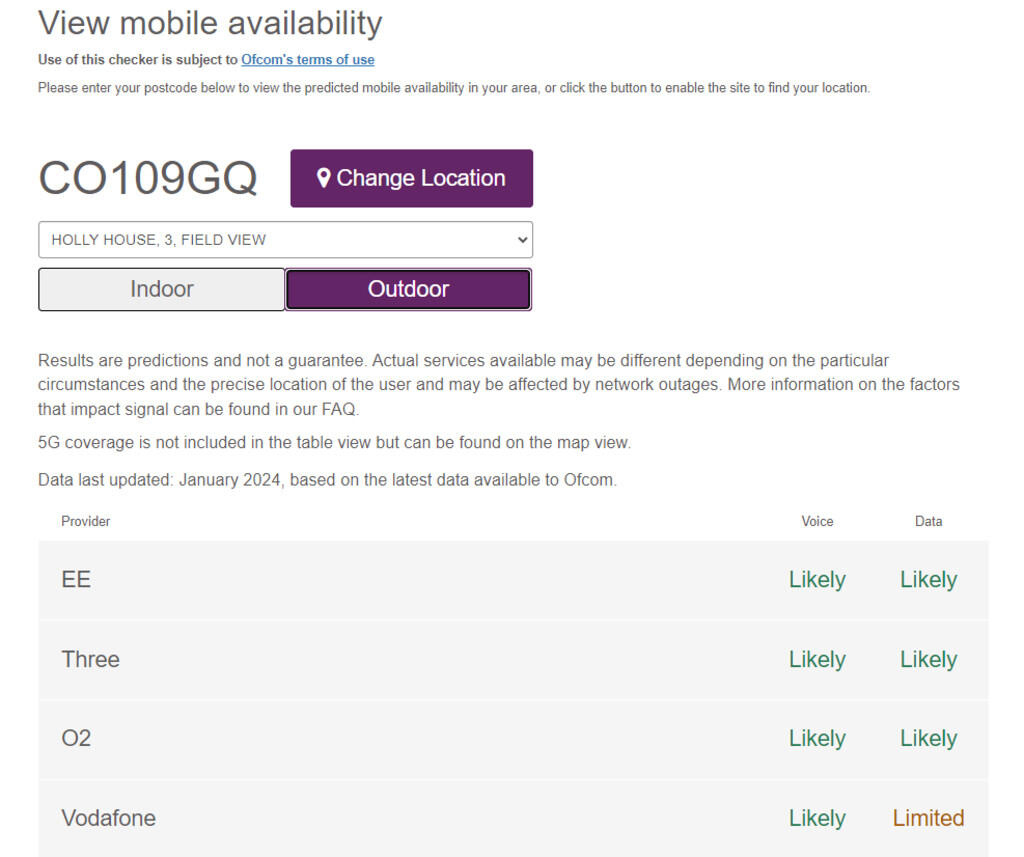
Task: Select the EE provider name
Action: (x=76, y=580)
